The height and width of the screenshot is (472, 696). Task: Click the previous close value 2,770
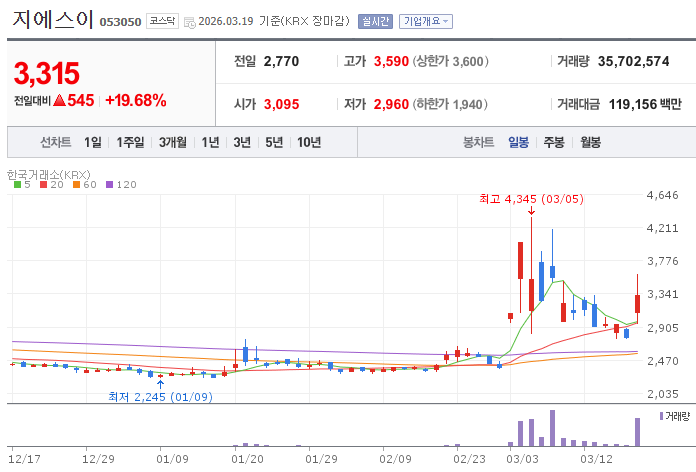[281, 61]
